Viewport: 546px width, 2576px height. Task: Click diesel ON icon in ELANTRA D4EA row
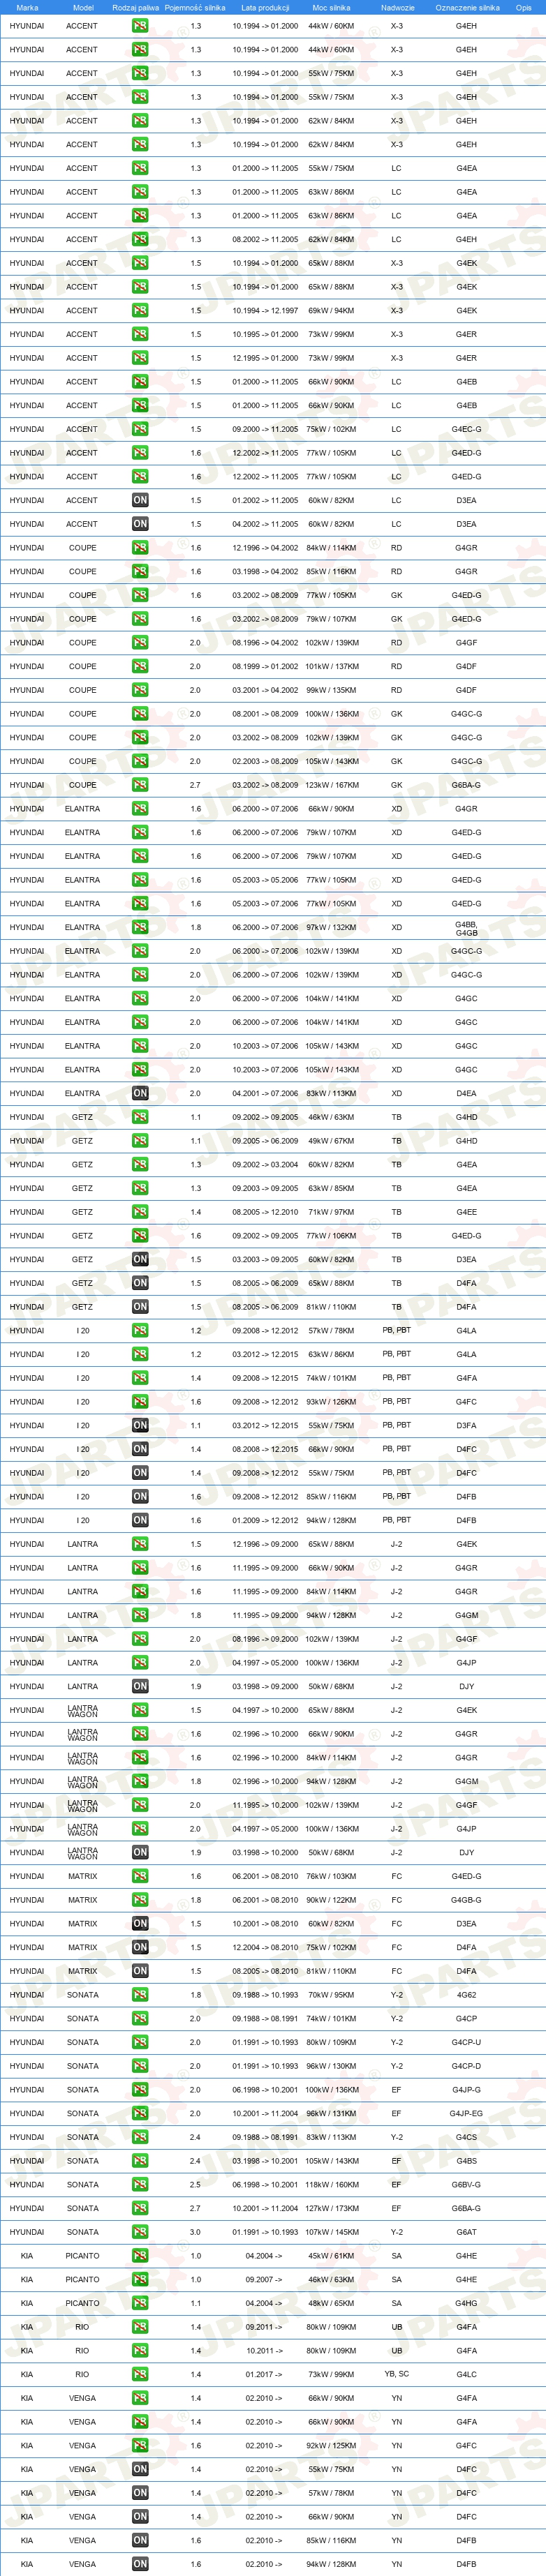click(140, 1093)
